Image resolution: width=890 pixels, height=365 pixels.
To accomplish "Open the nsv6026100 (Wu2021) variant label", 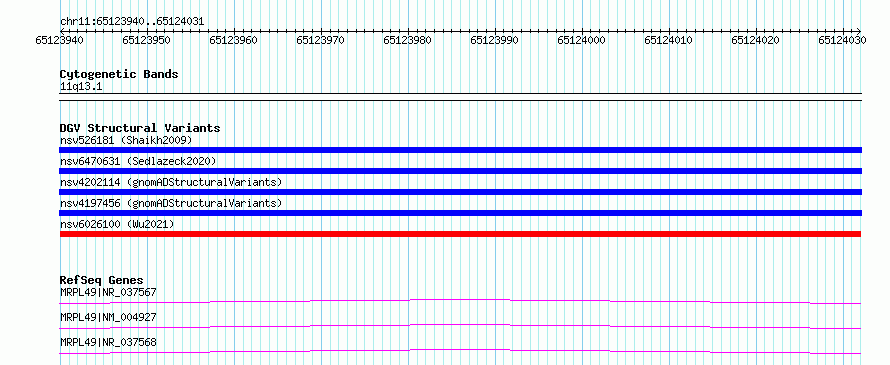I will tap(117, 224).
